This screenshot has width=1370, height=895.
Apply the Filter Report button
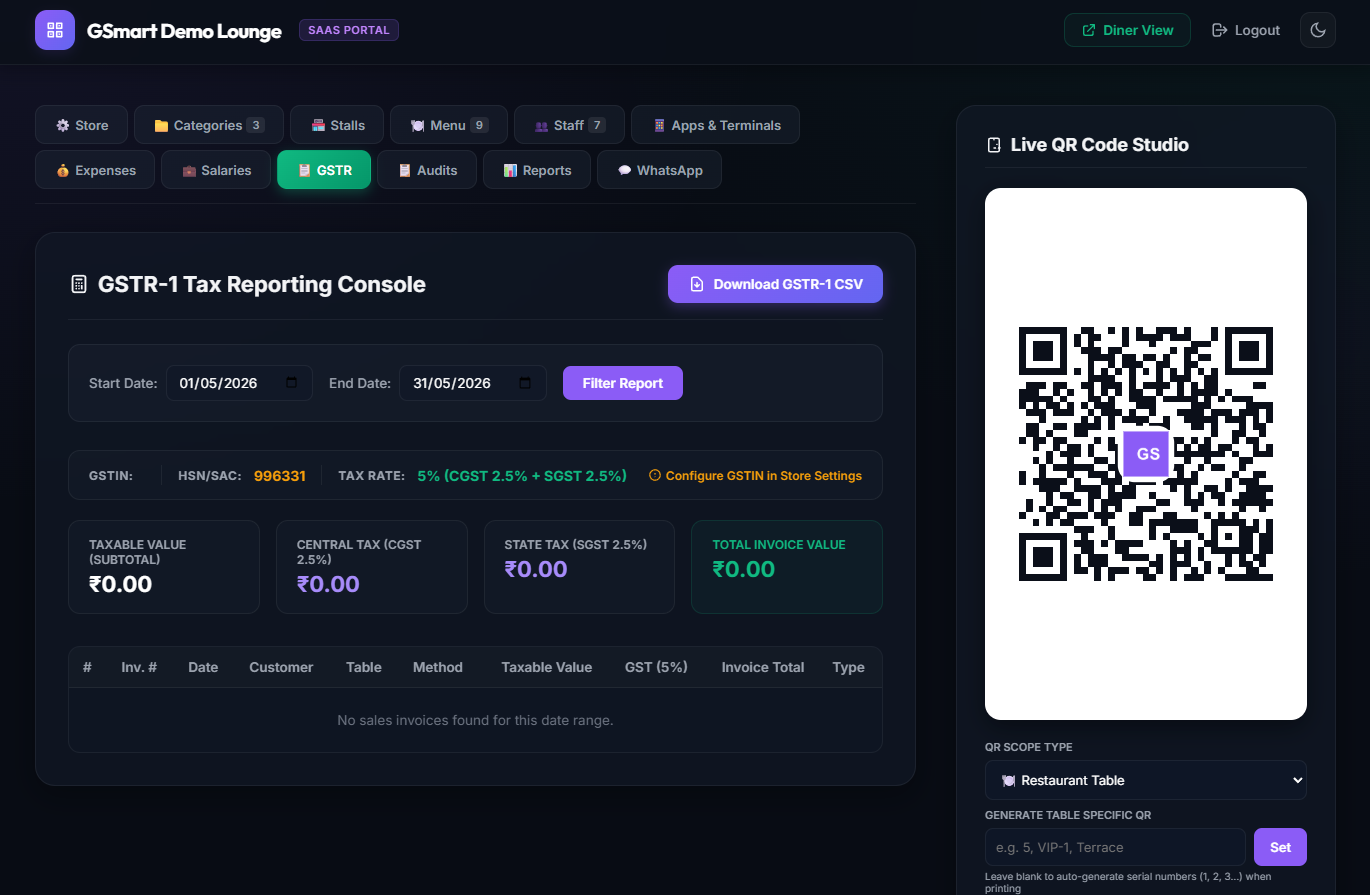point(622,383)
